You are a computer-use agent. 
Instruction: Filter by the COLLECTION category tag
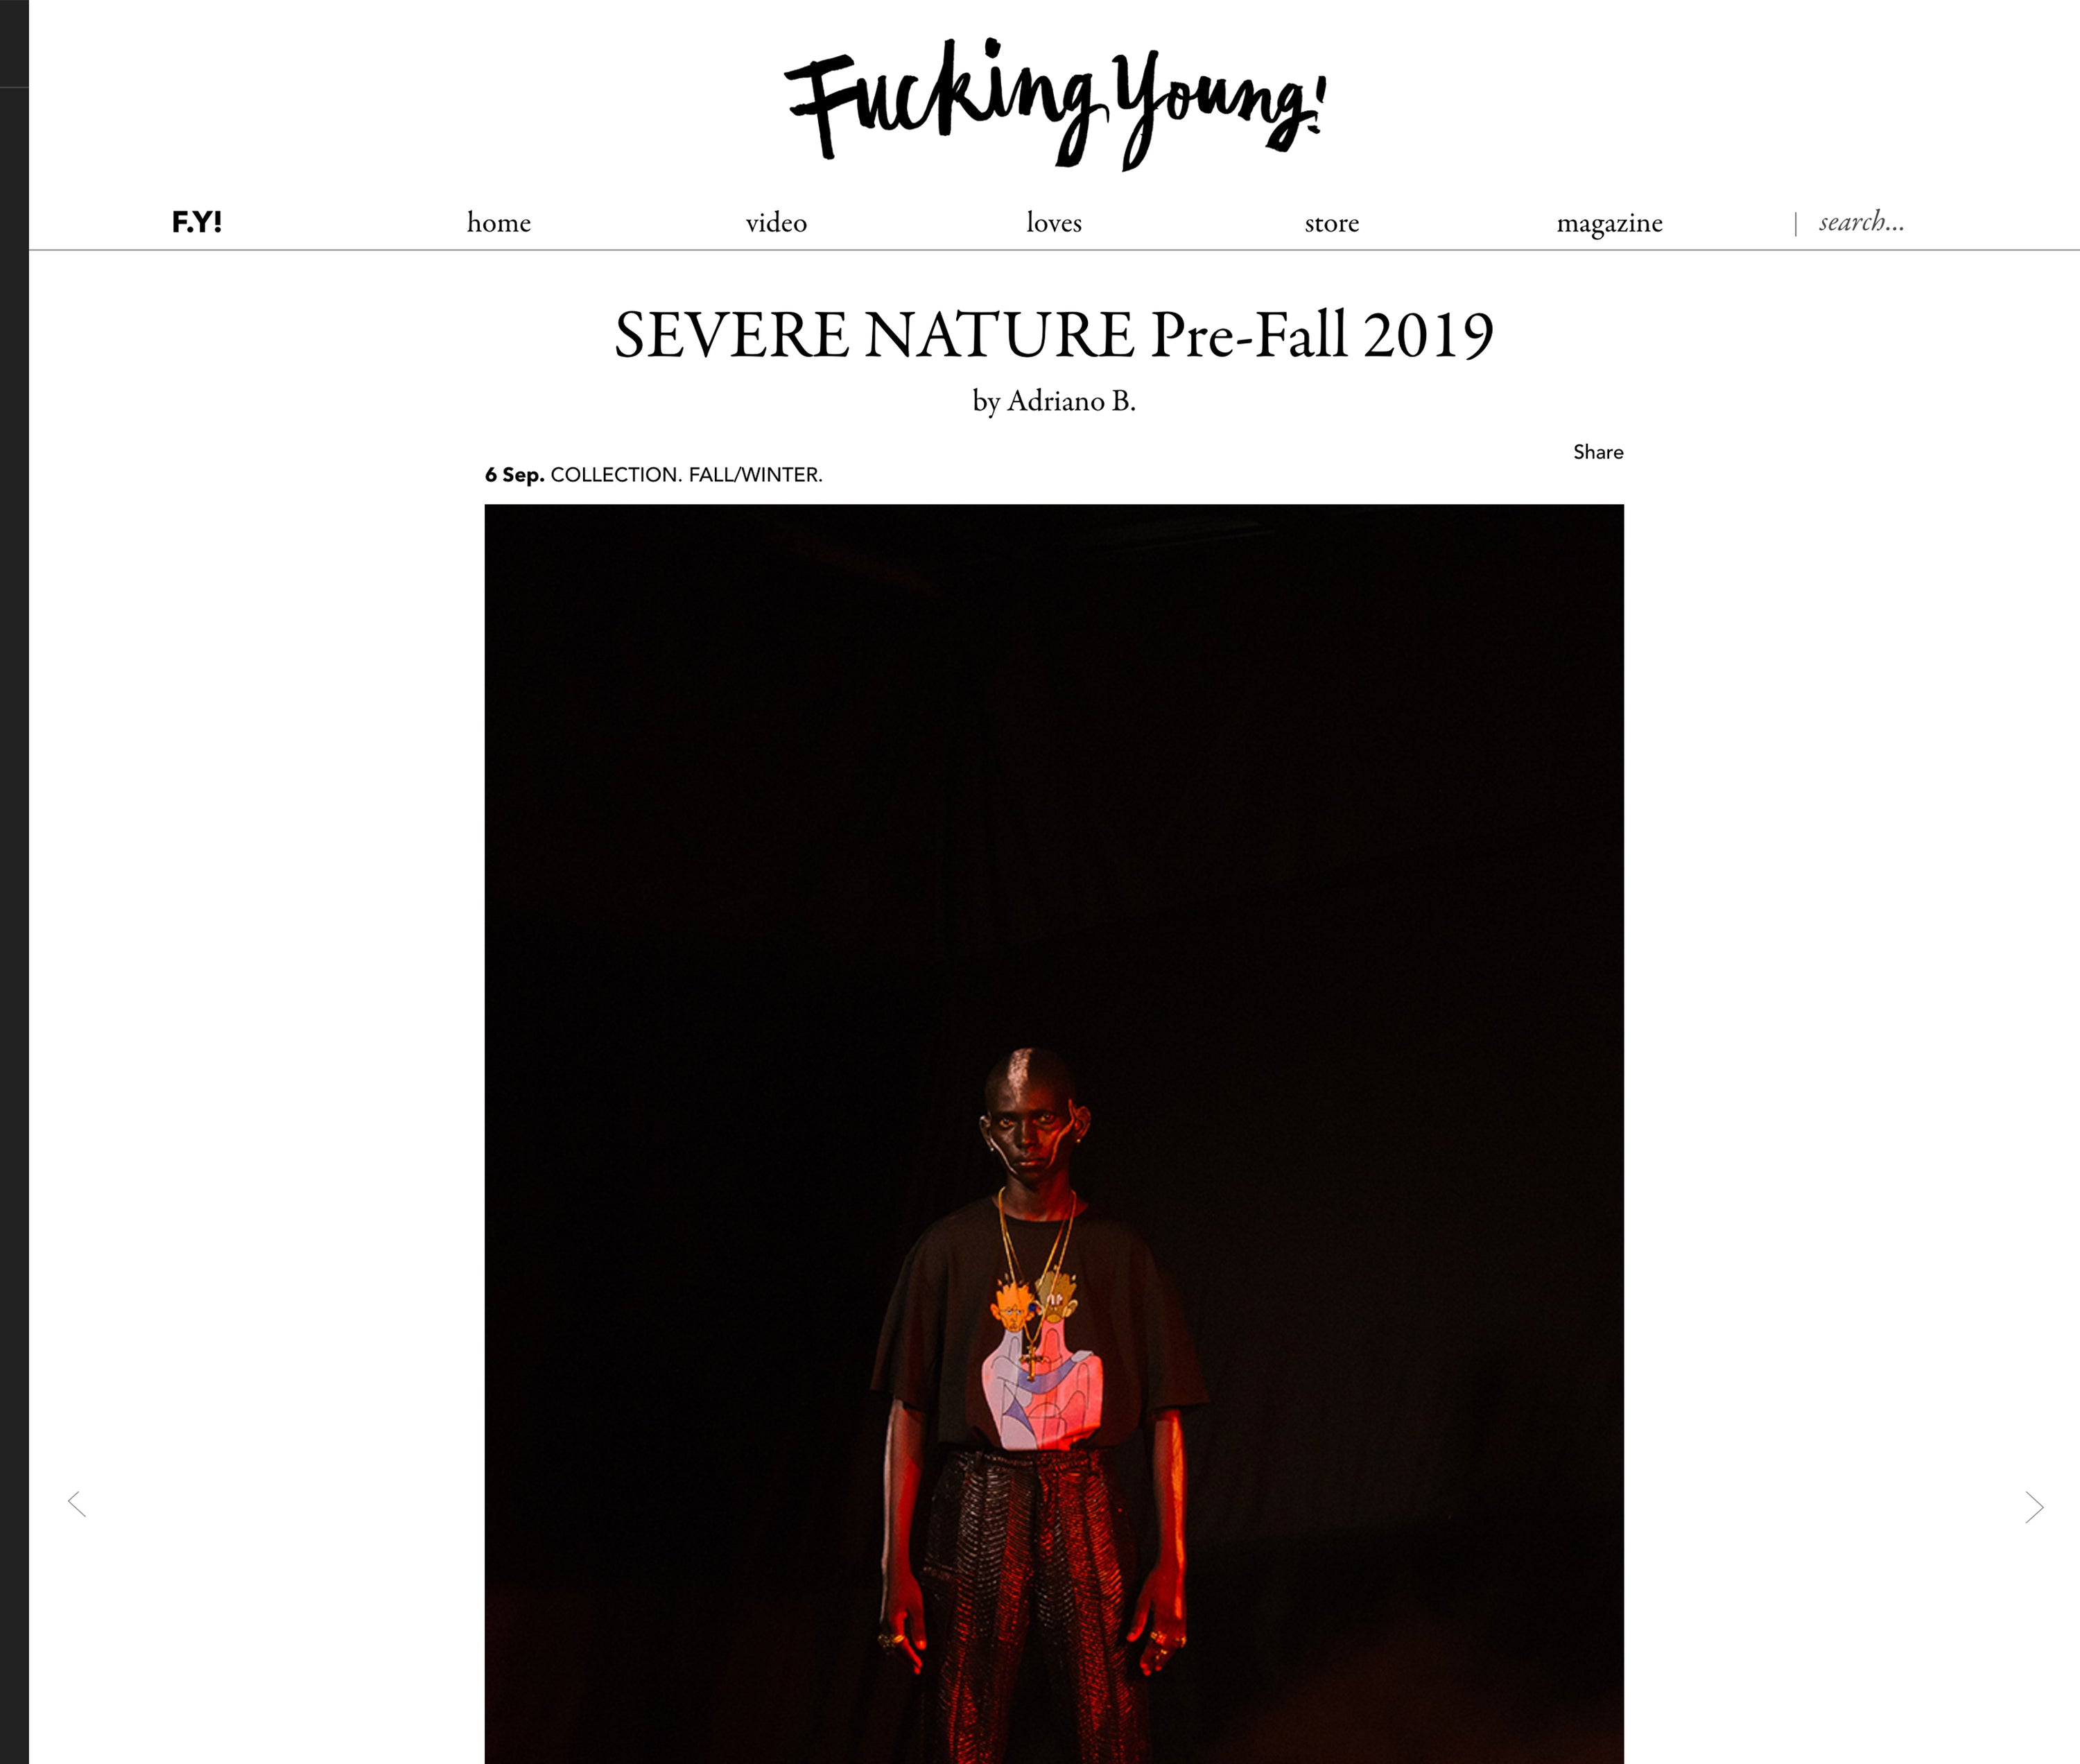point(616,475)
